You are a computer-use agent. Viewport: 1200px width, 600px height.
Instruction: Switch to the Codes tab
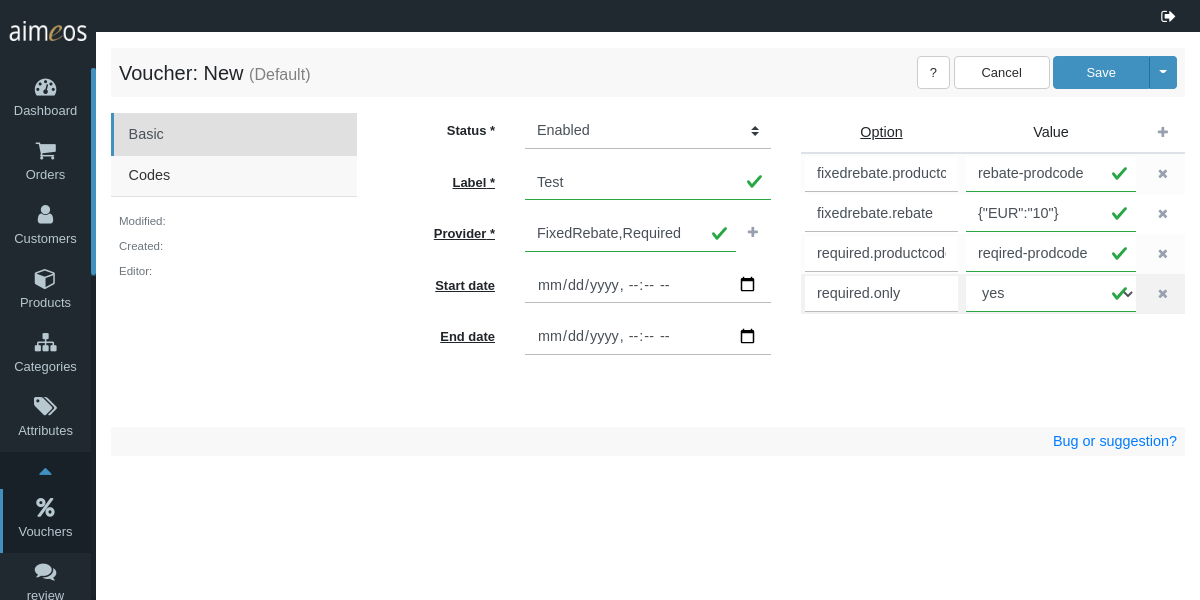(234, 175)
